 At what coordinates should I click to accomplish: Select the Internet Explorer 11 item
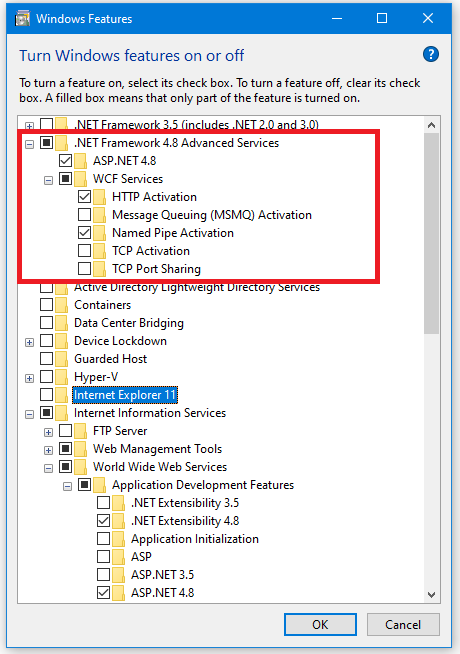125,395
